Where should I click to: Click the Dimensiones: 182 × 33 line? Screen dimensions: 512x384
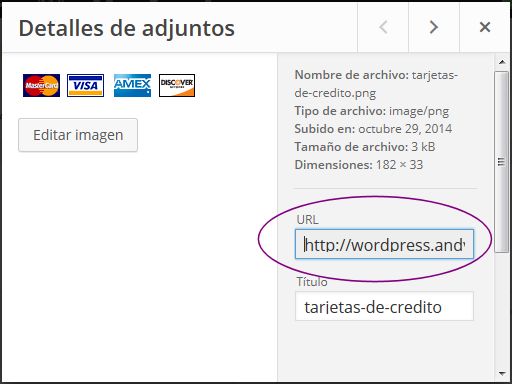(x=359, y=165)
